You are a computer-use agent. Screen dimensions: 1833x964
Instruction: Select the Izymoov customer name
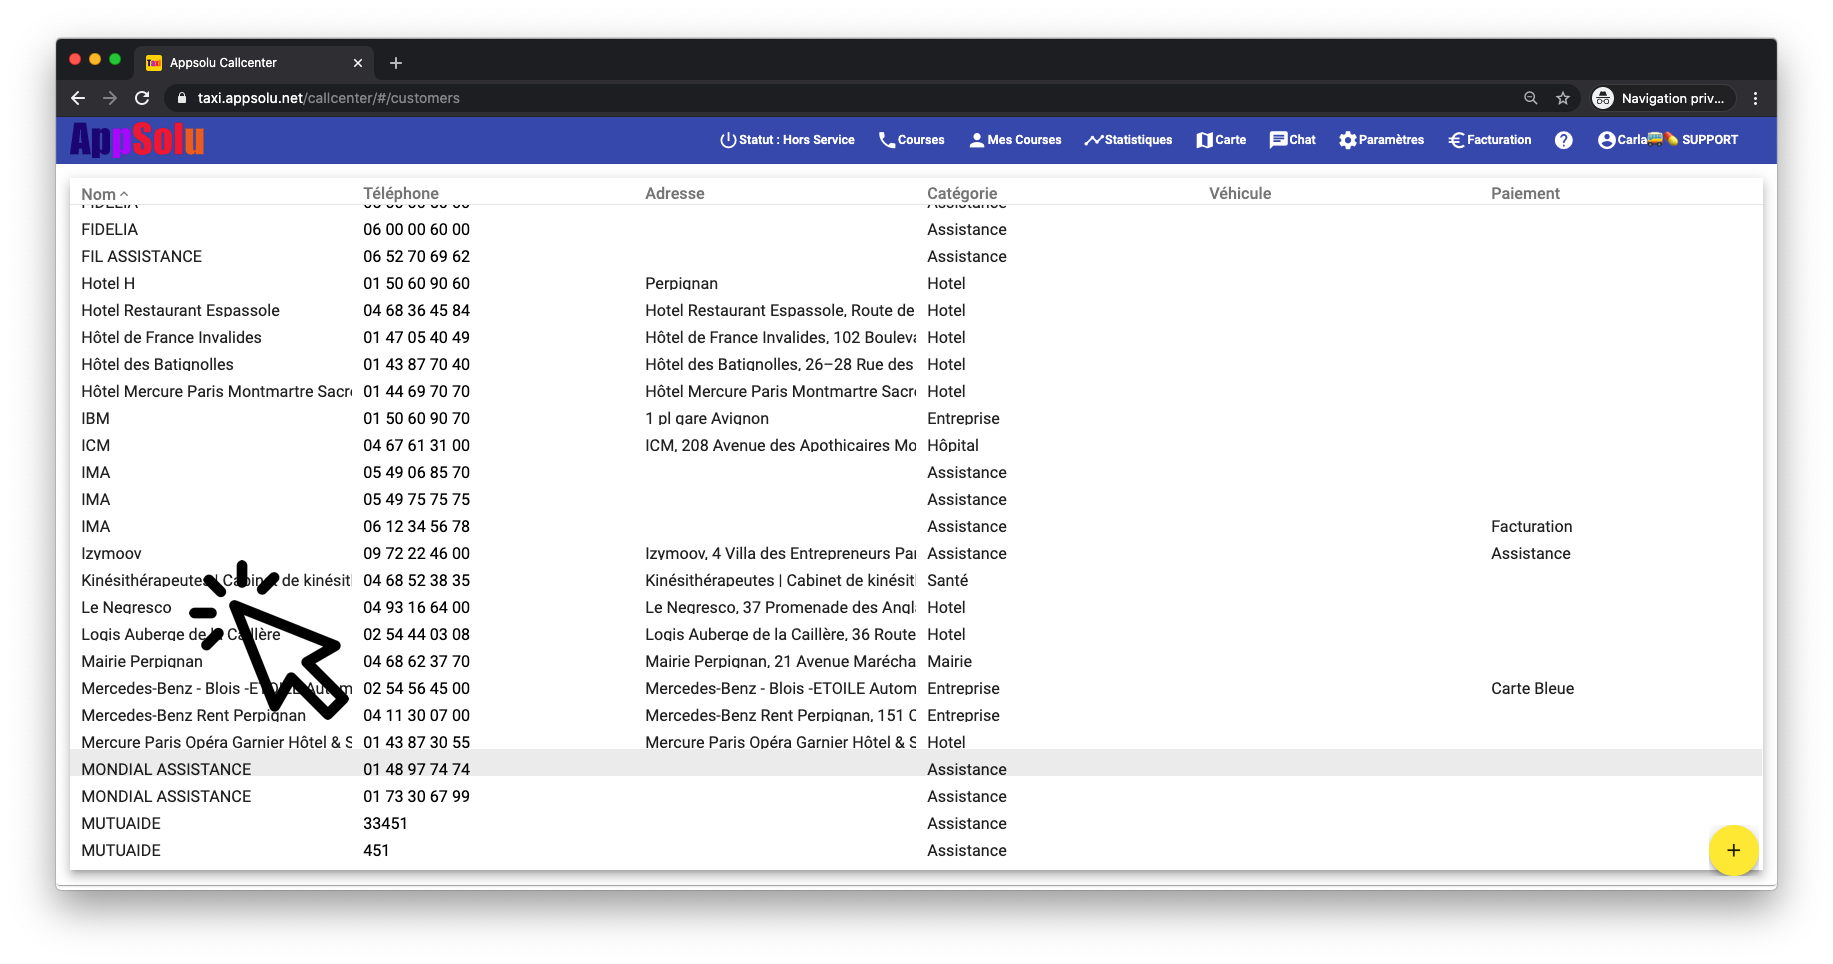pos(111,554)
